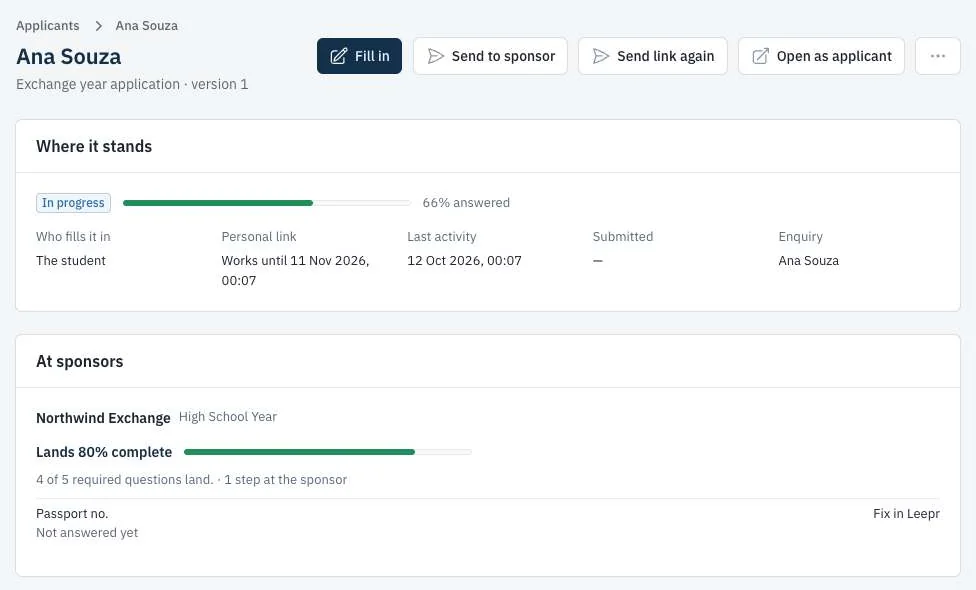
Task: Click the 'High School Year' program label
Action: (x=228, y=417)
